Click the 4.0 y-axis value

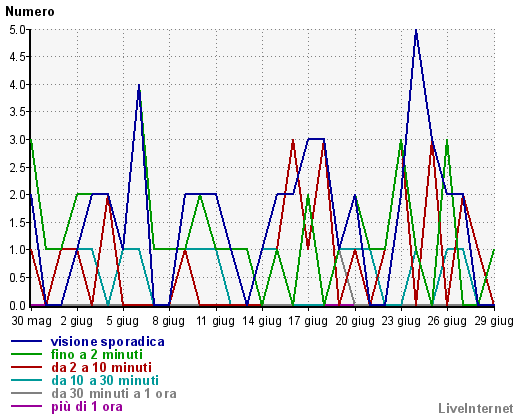17,85
